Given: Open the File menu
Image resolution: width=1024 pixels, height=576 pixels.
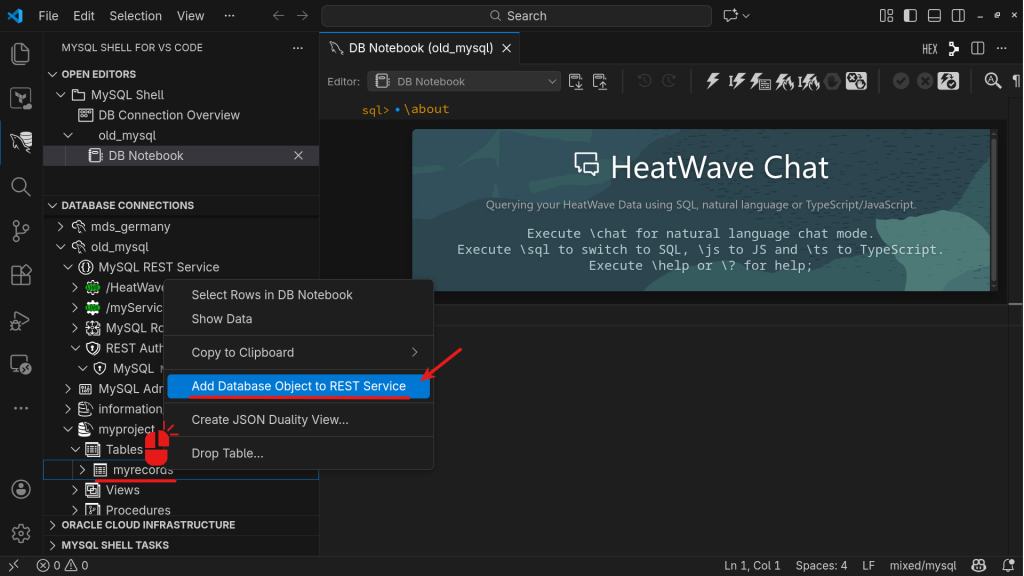Looking at the screenshot, I should click(x=48, y=16).
